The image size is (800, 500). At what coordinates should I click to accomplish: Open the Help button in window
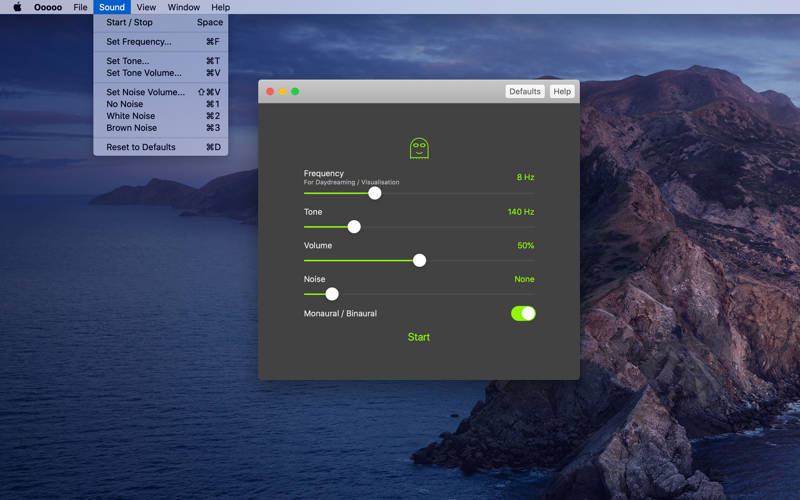pyautogui.click(x=562, y=91)
